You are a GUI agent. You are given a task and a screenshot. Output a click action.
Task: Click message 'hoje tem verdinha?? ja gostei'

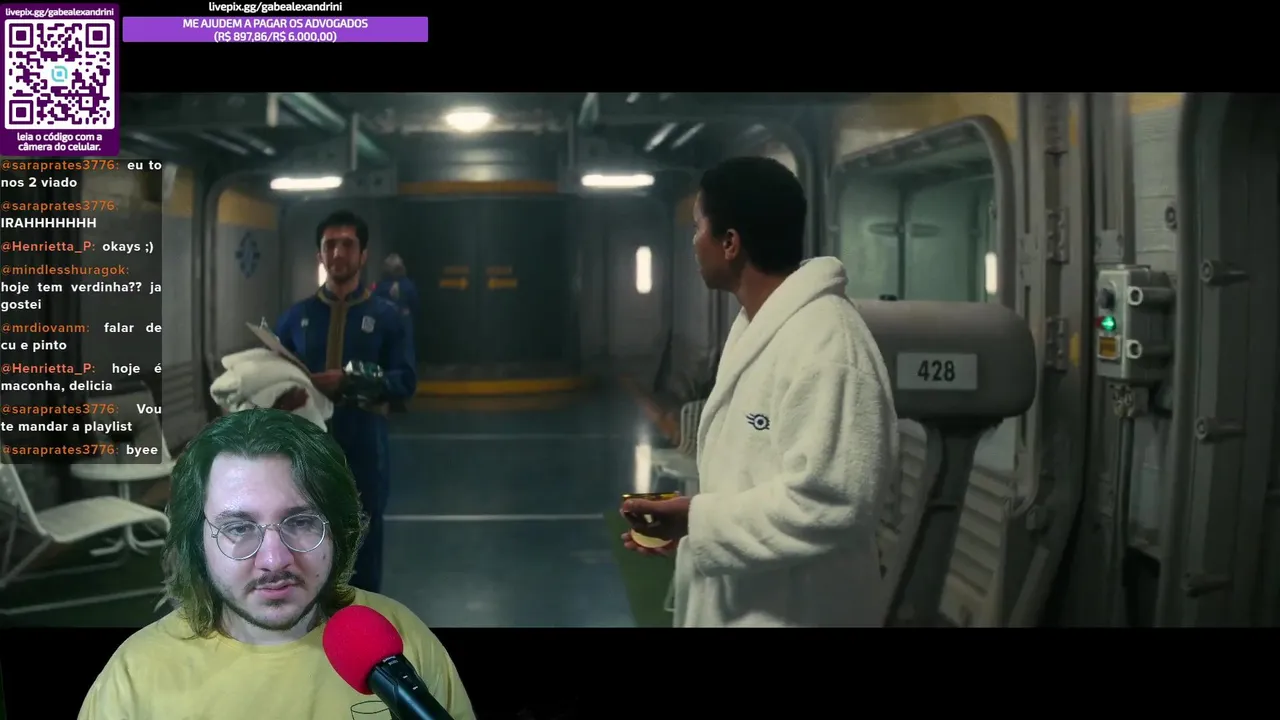pos(81,295)
